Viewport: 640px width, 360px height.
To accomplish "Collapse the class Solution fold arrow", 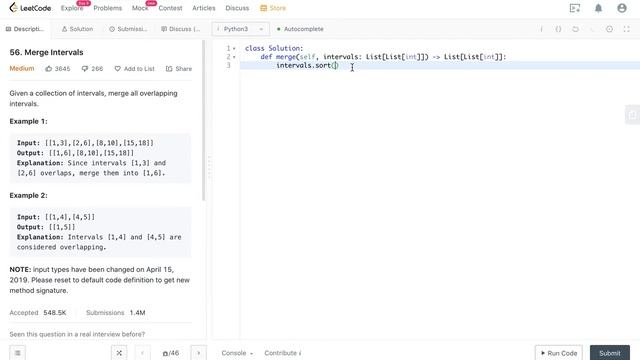I will tap(234, 48).
